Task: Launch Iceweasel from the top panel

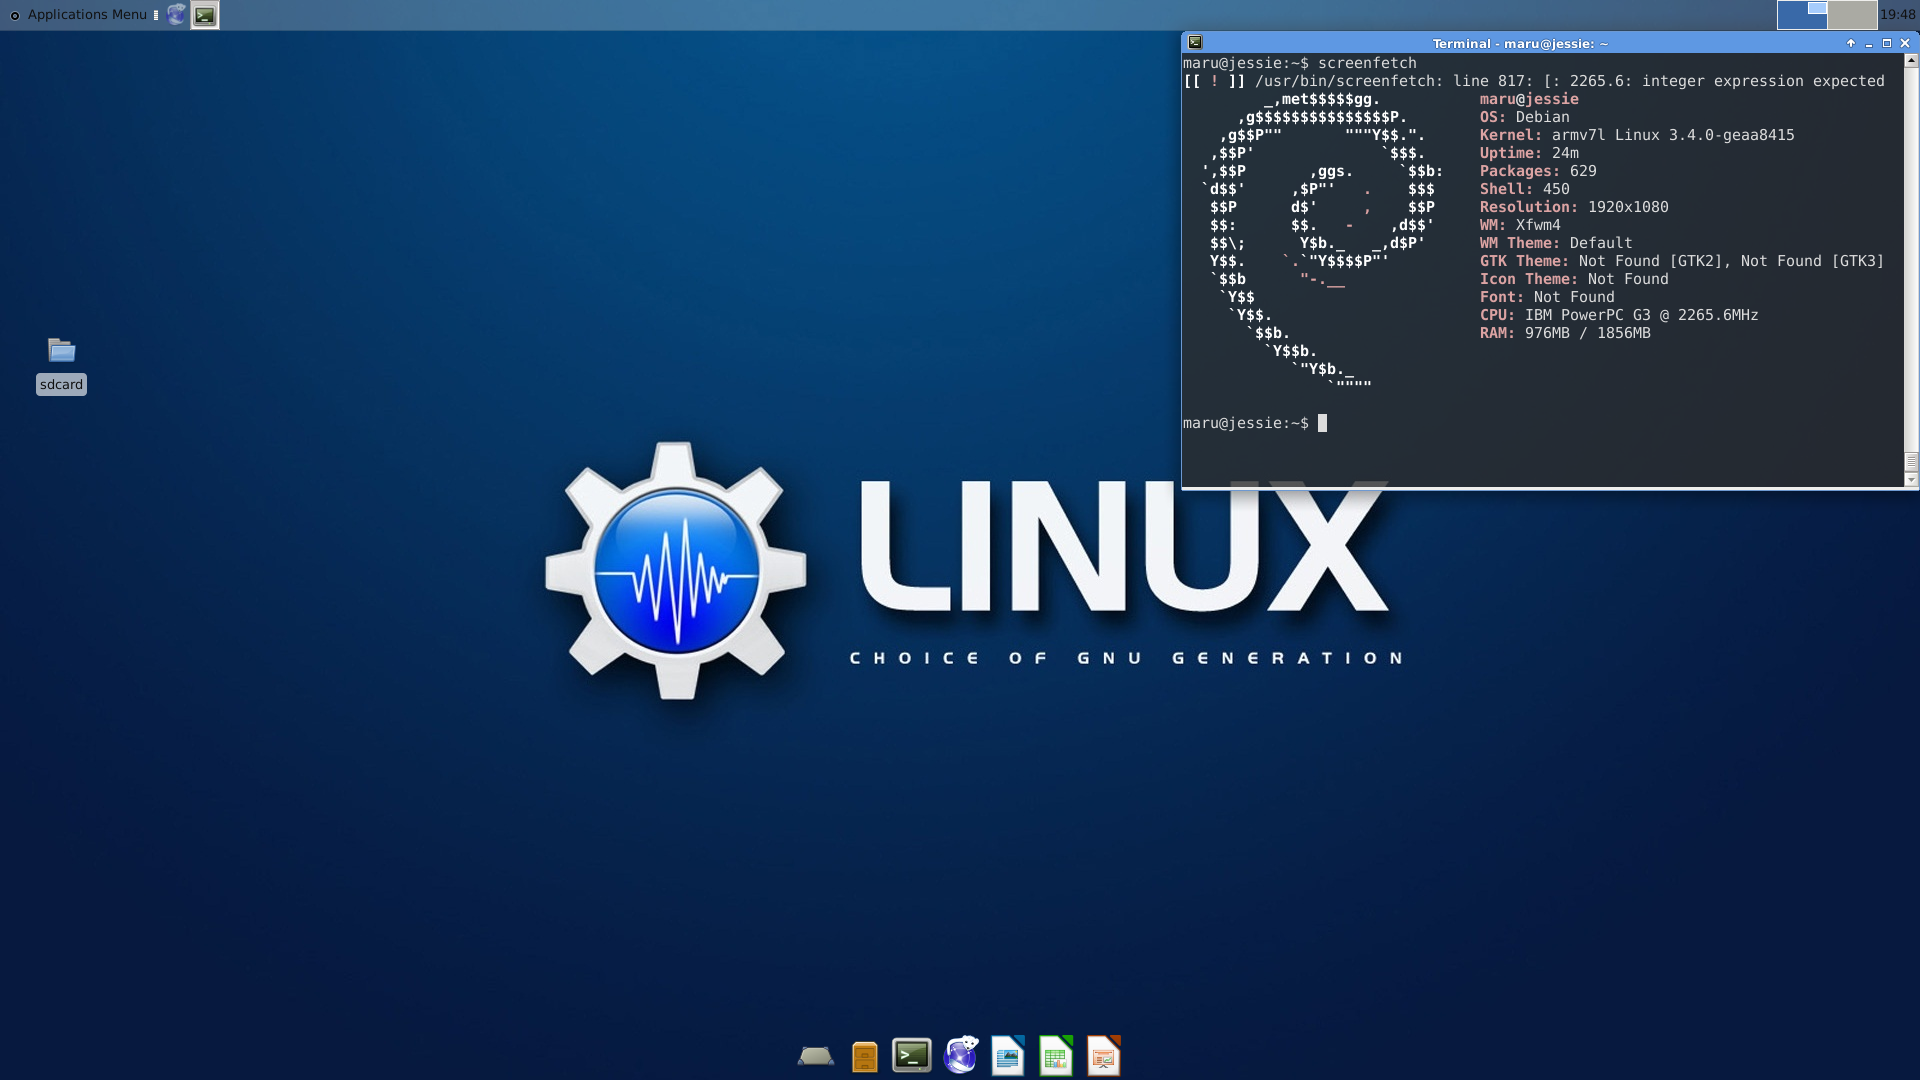Action: [x=176, y=15]
